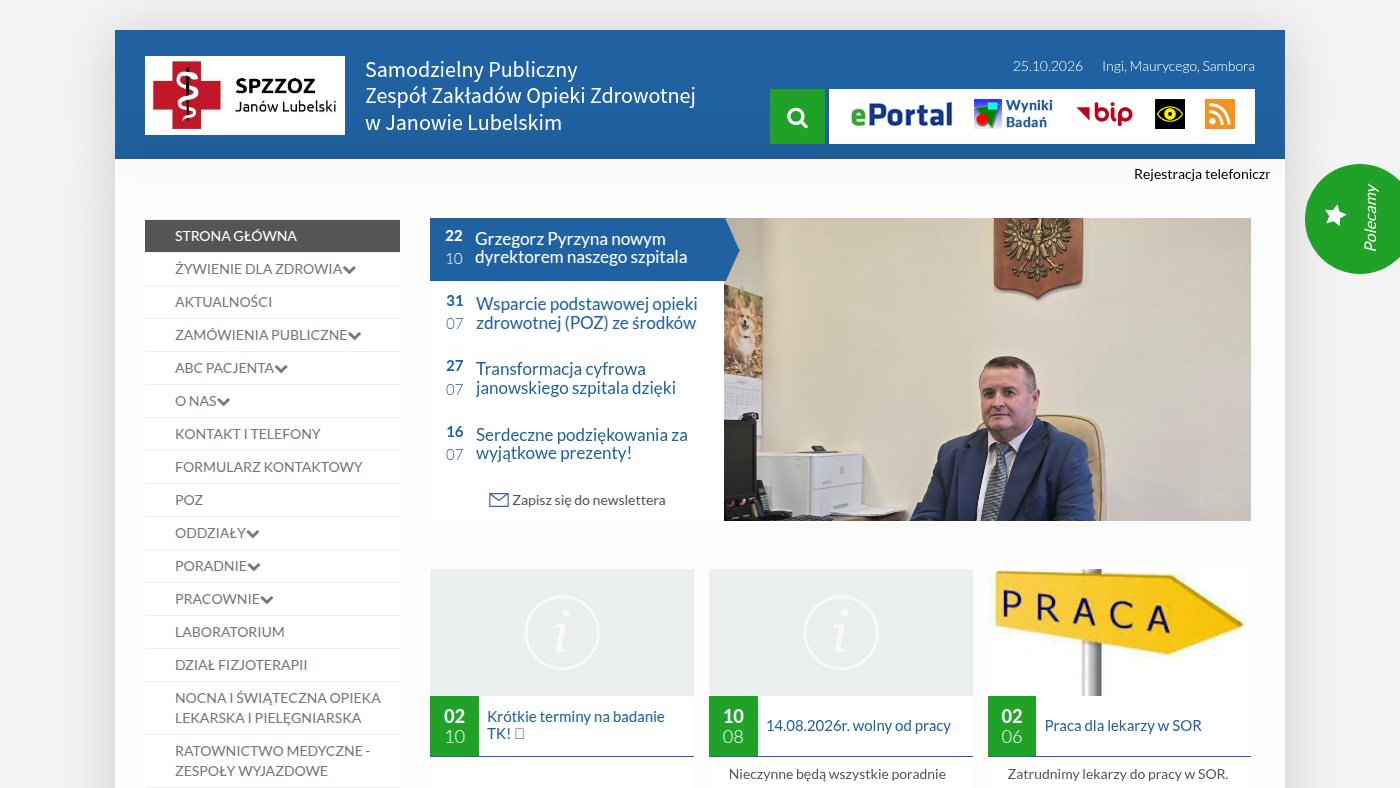Viewport: 1400px width, 788px height.
Task: Expand the O NAS submenu chevron
Action: pos(224,402)
